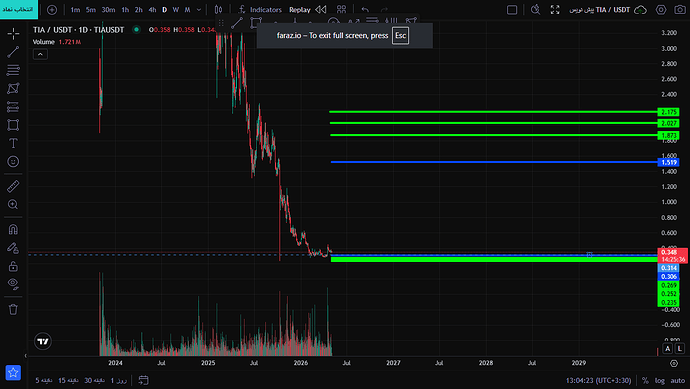The image size is (690, 389).
Task: Click the انتخاب نماد symbol selection button
Action: tap(18, 9)
